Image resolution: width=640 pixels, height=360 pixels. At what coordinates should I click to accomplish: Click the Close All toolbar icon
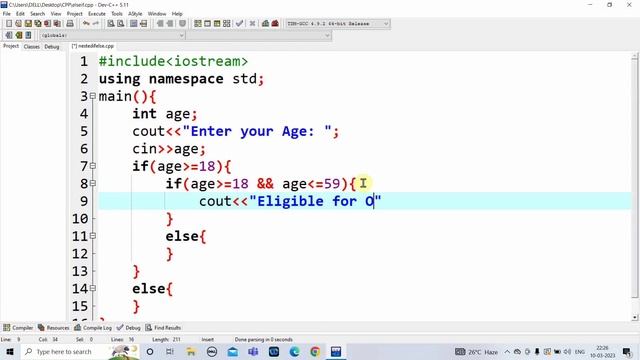coord(57,24)
